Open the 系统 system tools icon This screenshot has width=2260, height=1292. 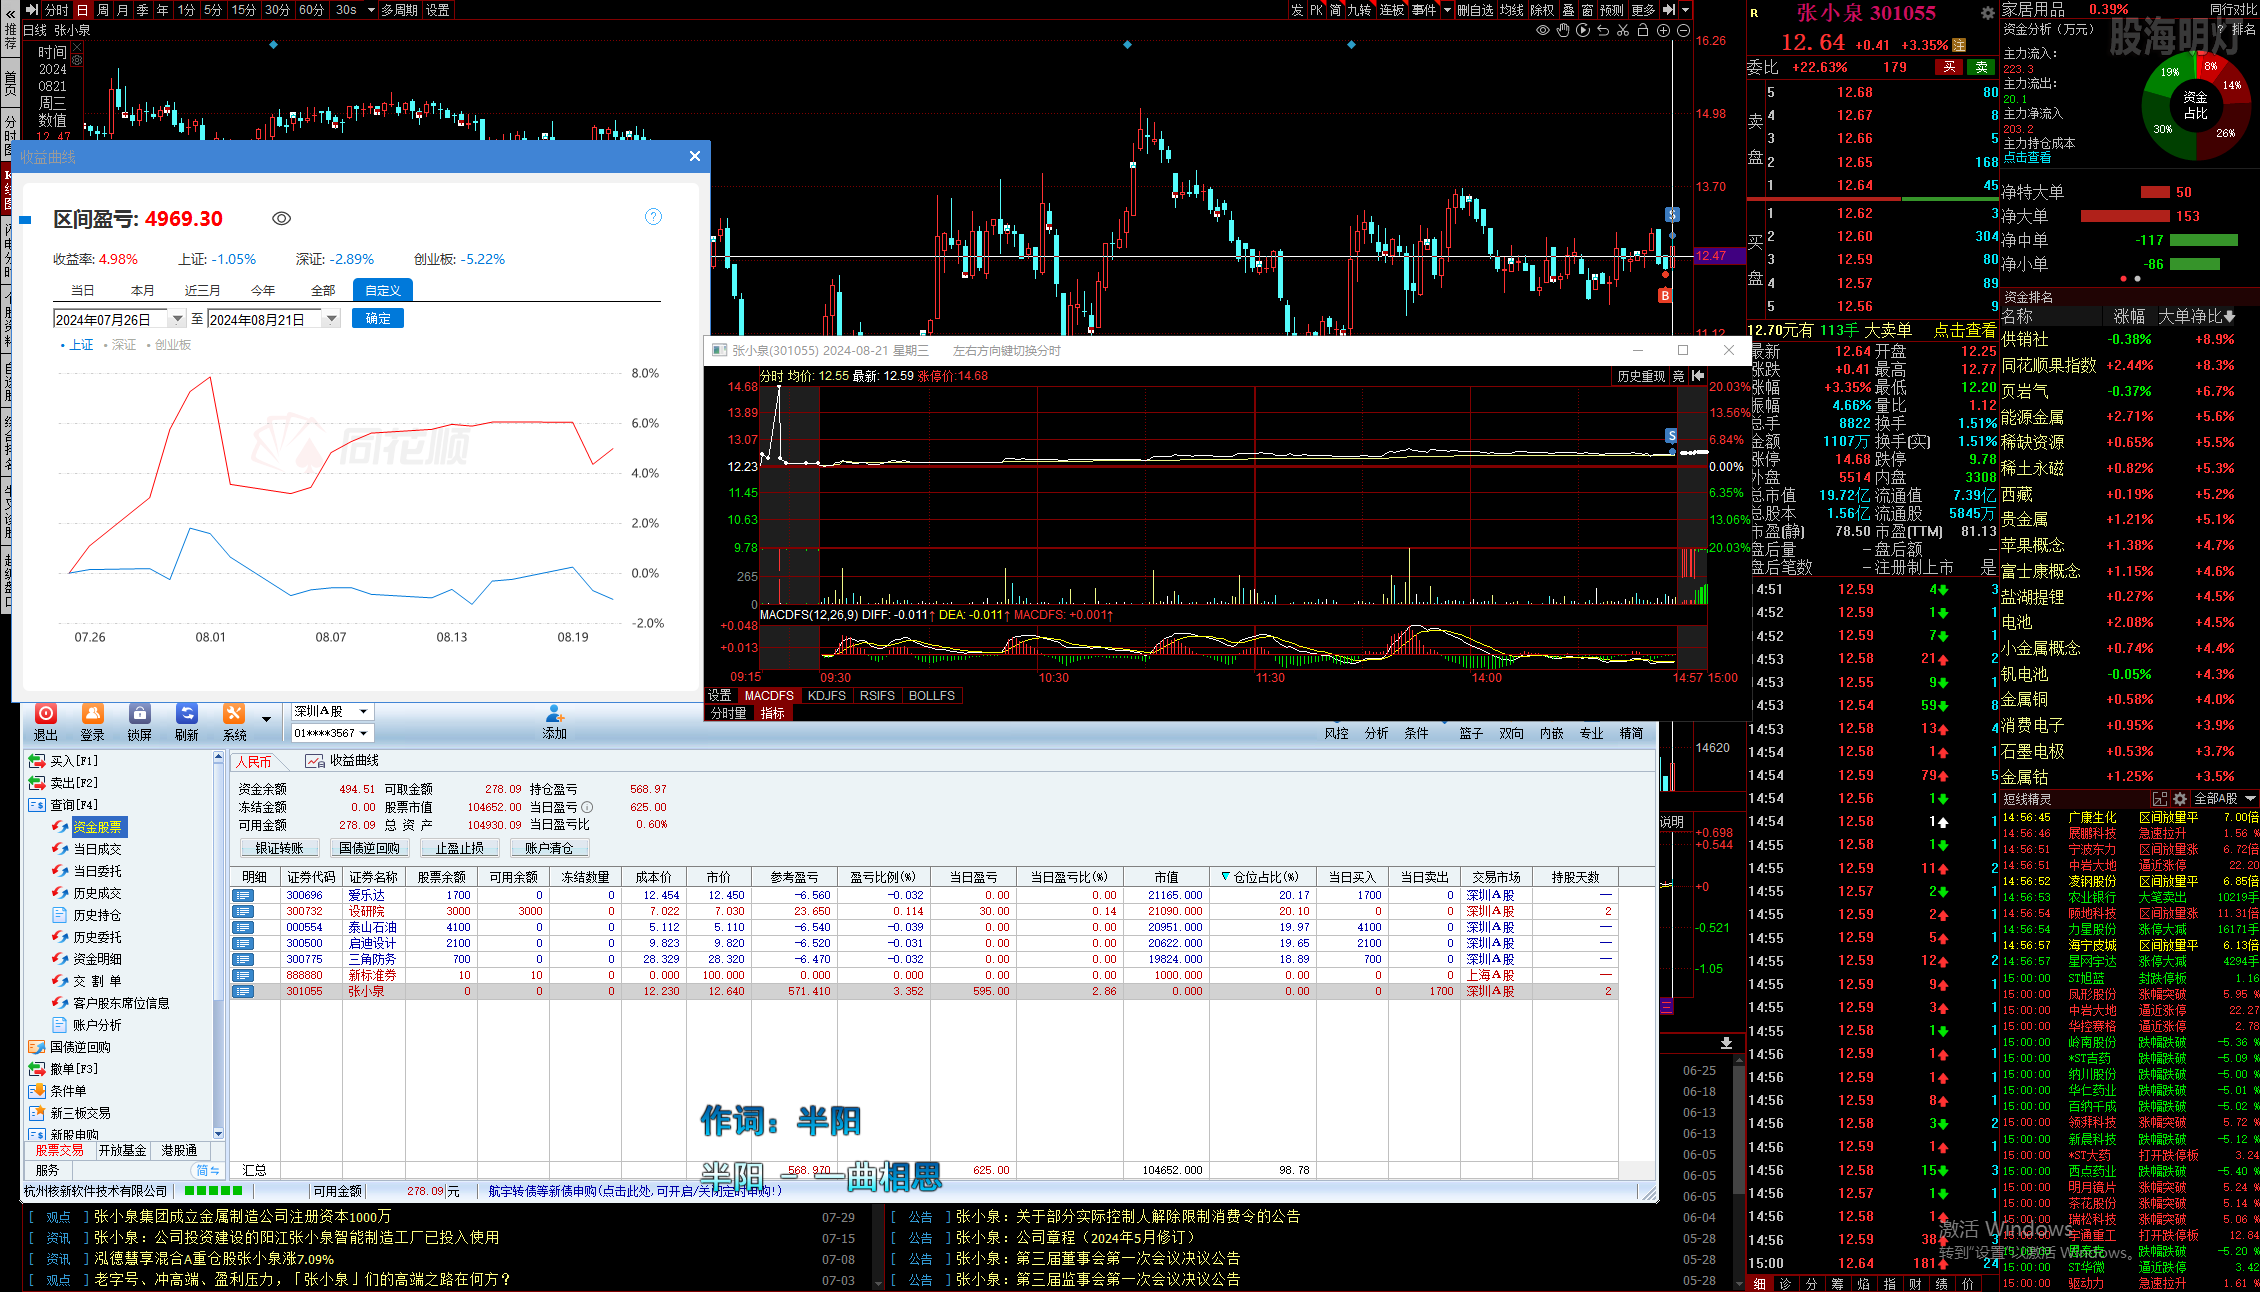click(234, 714)
